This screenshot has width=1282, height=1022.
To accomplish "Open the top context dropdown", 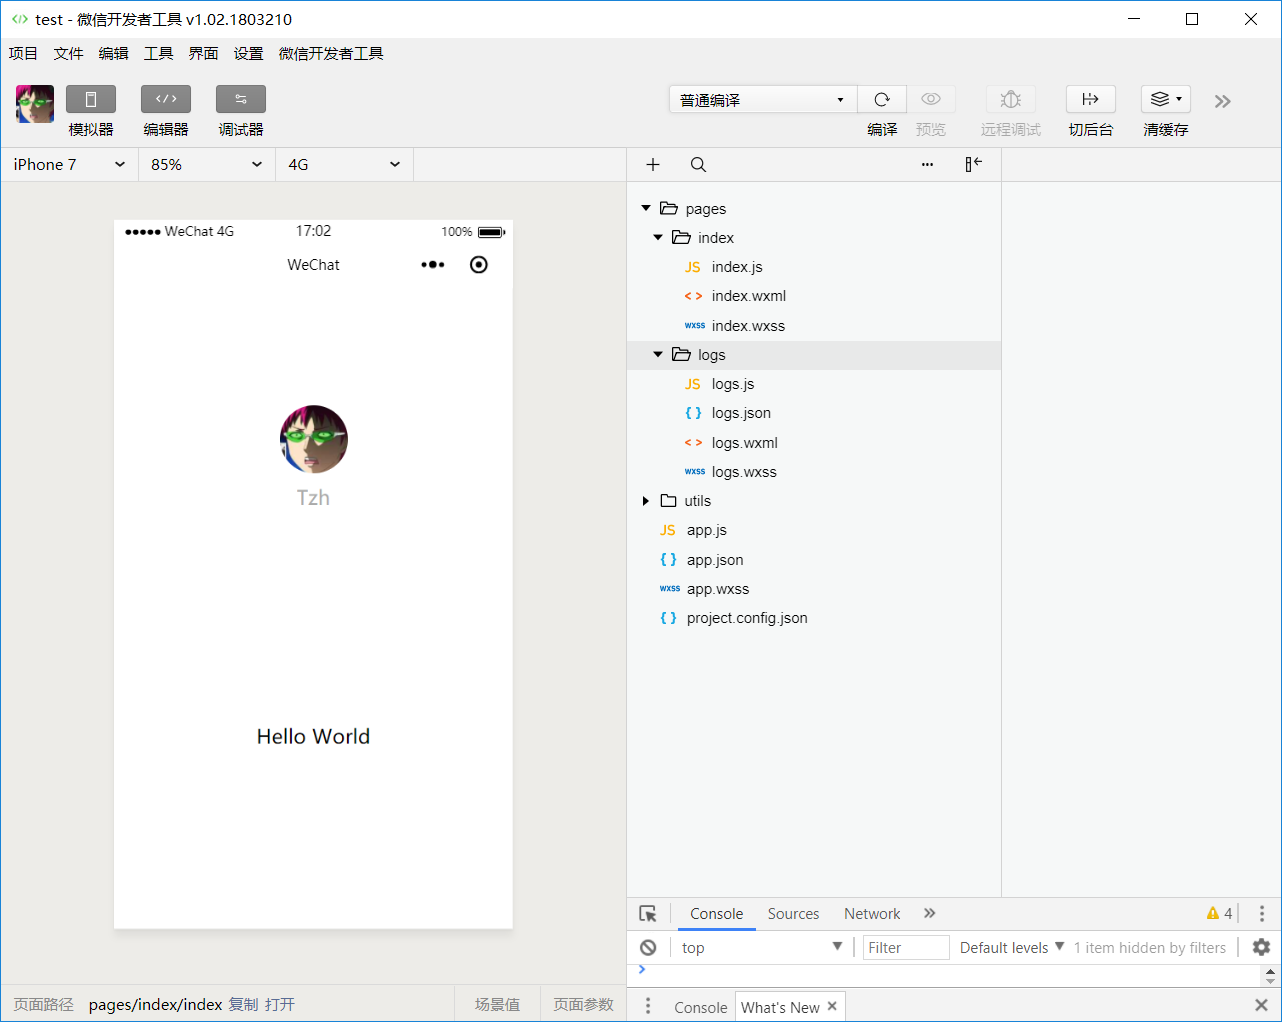I will pyautogui.click(x=762, y=947).
